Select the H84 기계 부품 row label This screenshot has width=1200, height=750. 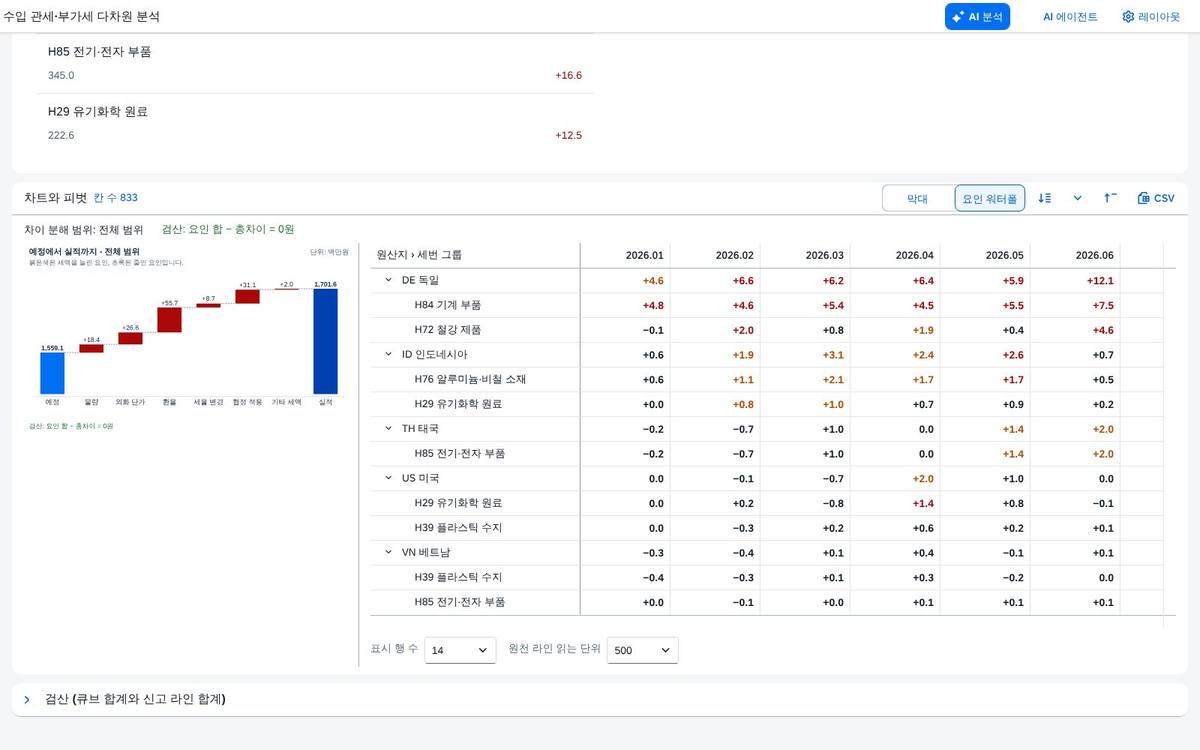447,305
